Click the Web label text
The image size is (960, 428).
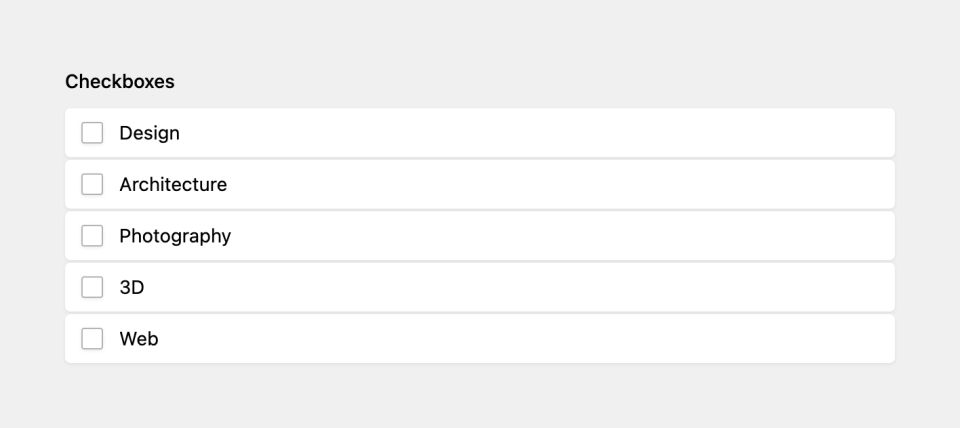(x=139, y=339)
